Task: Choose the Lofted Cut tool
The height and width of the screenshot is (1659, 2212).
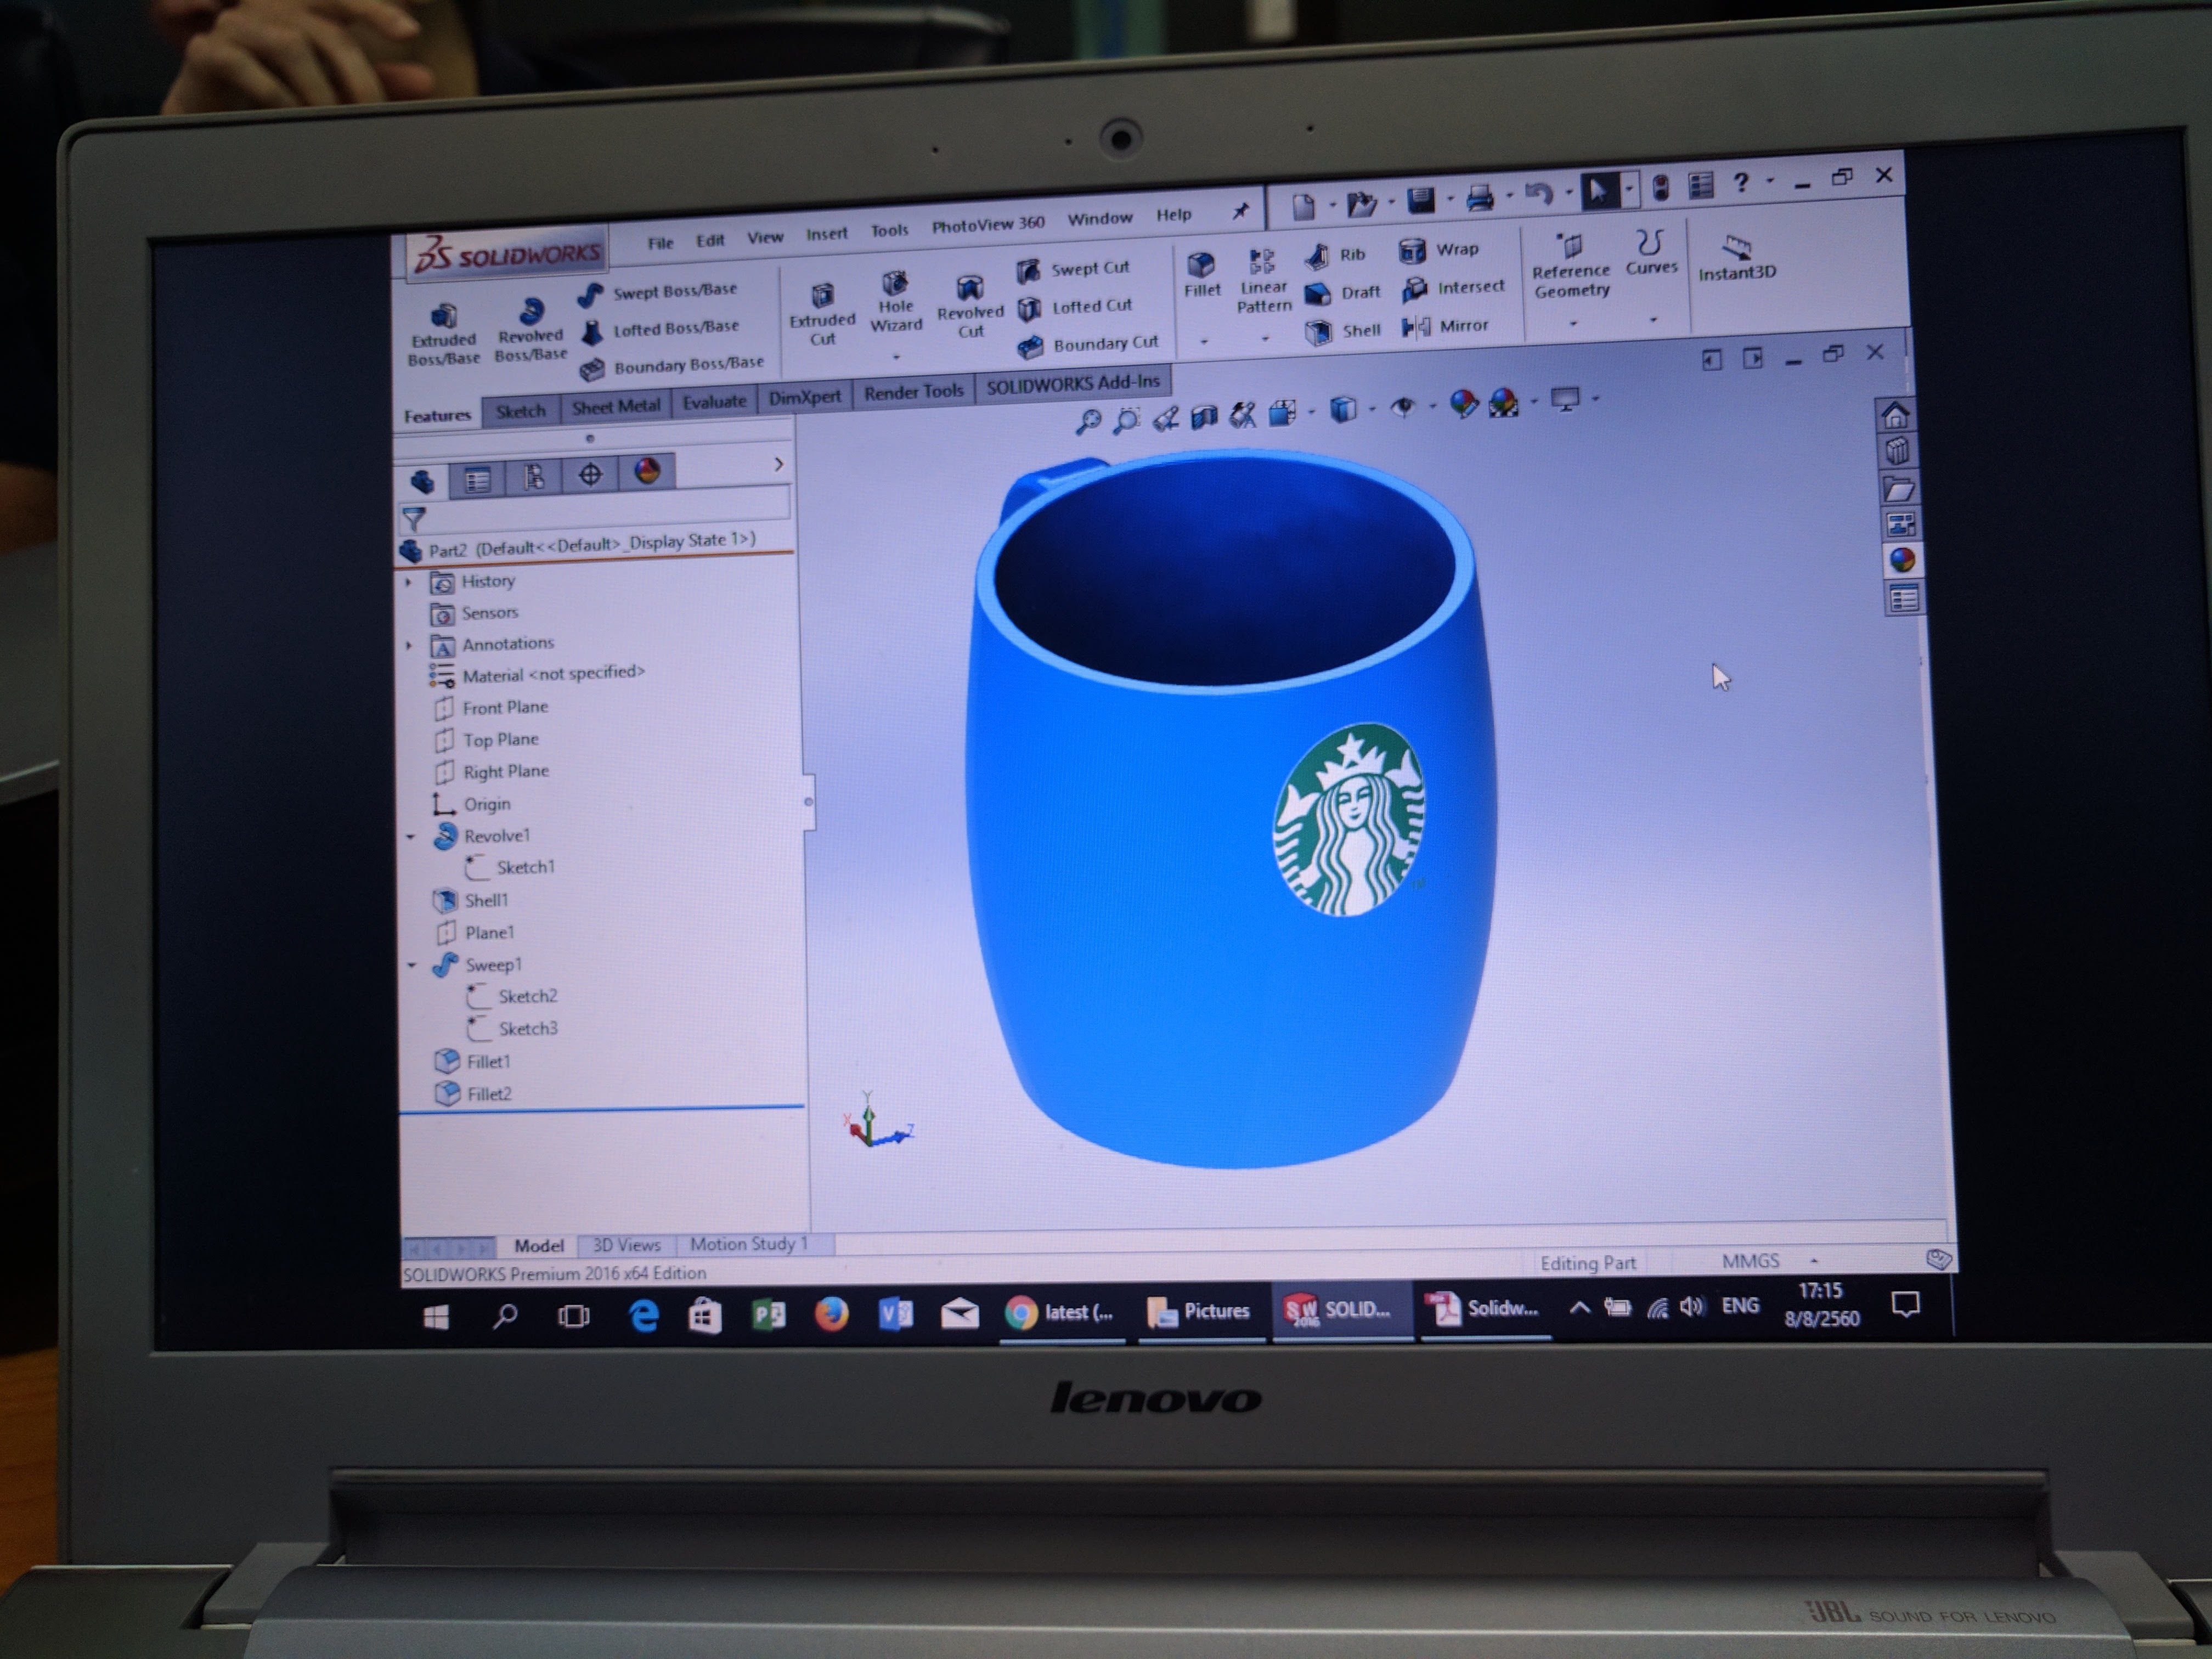Action: (1075, 307)
